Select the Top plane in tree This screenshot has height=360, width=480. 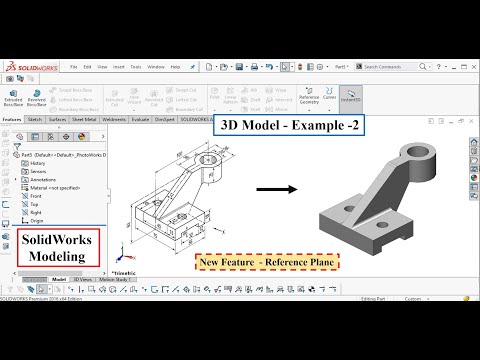[x=30, y=204]
